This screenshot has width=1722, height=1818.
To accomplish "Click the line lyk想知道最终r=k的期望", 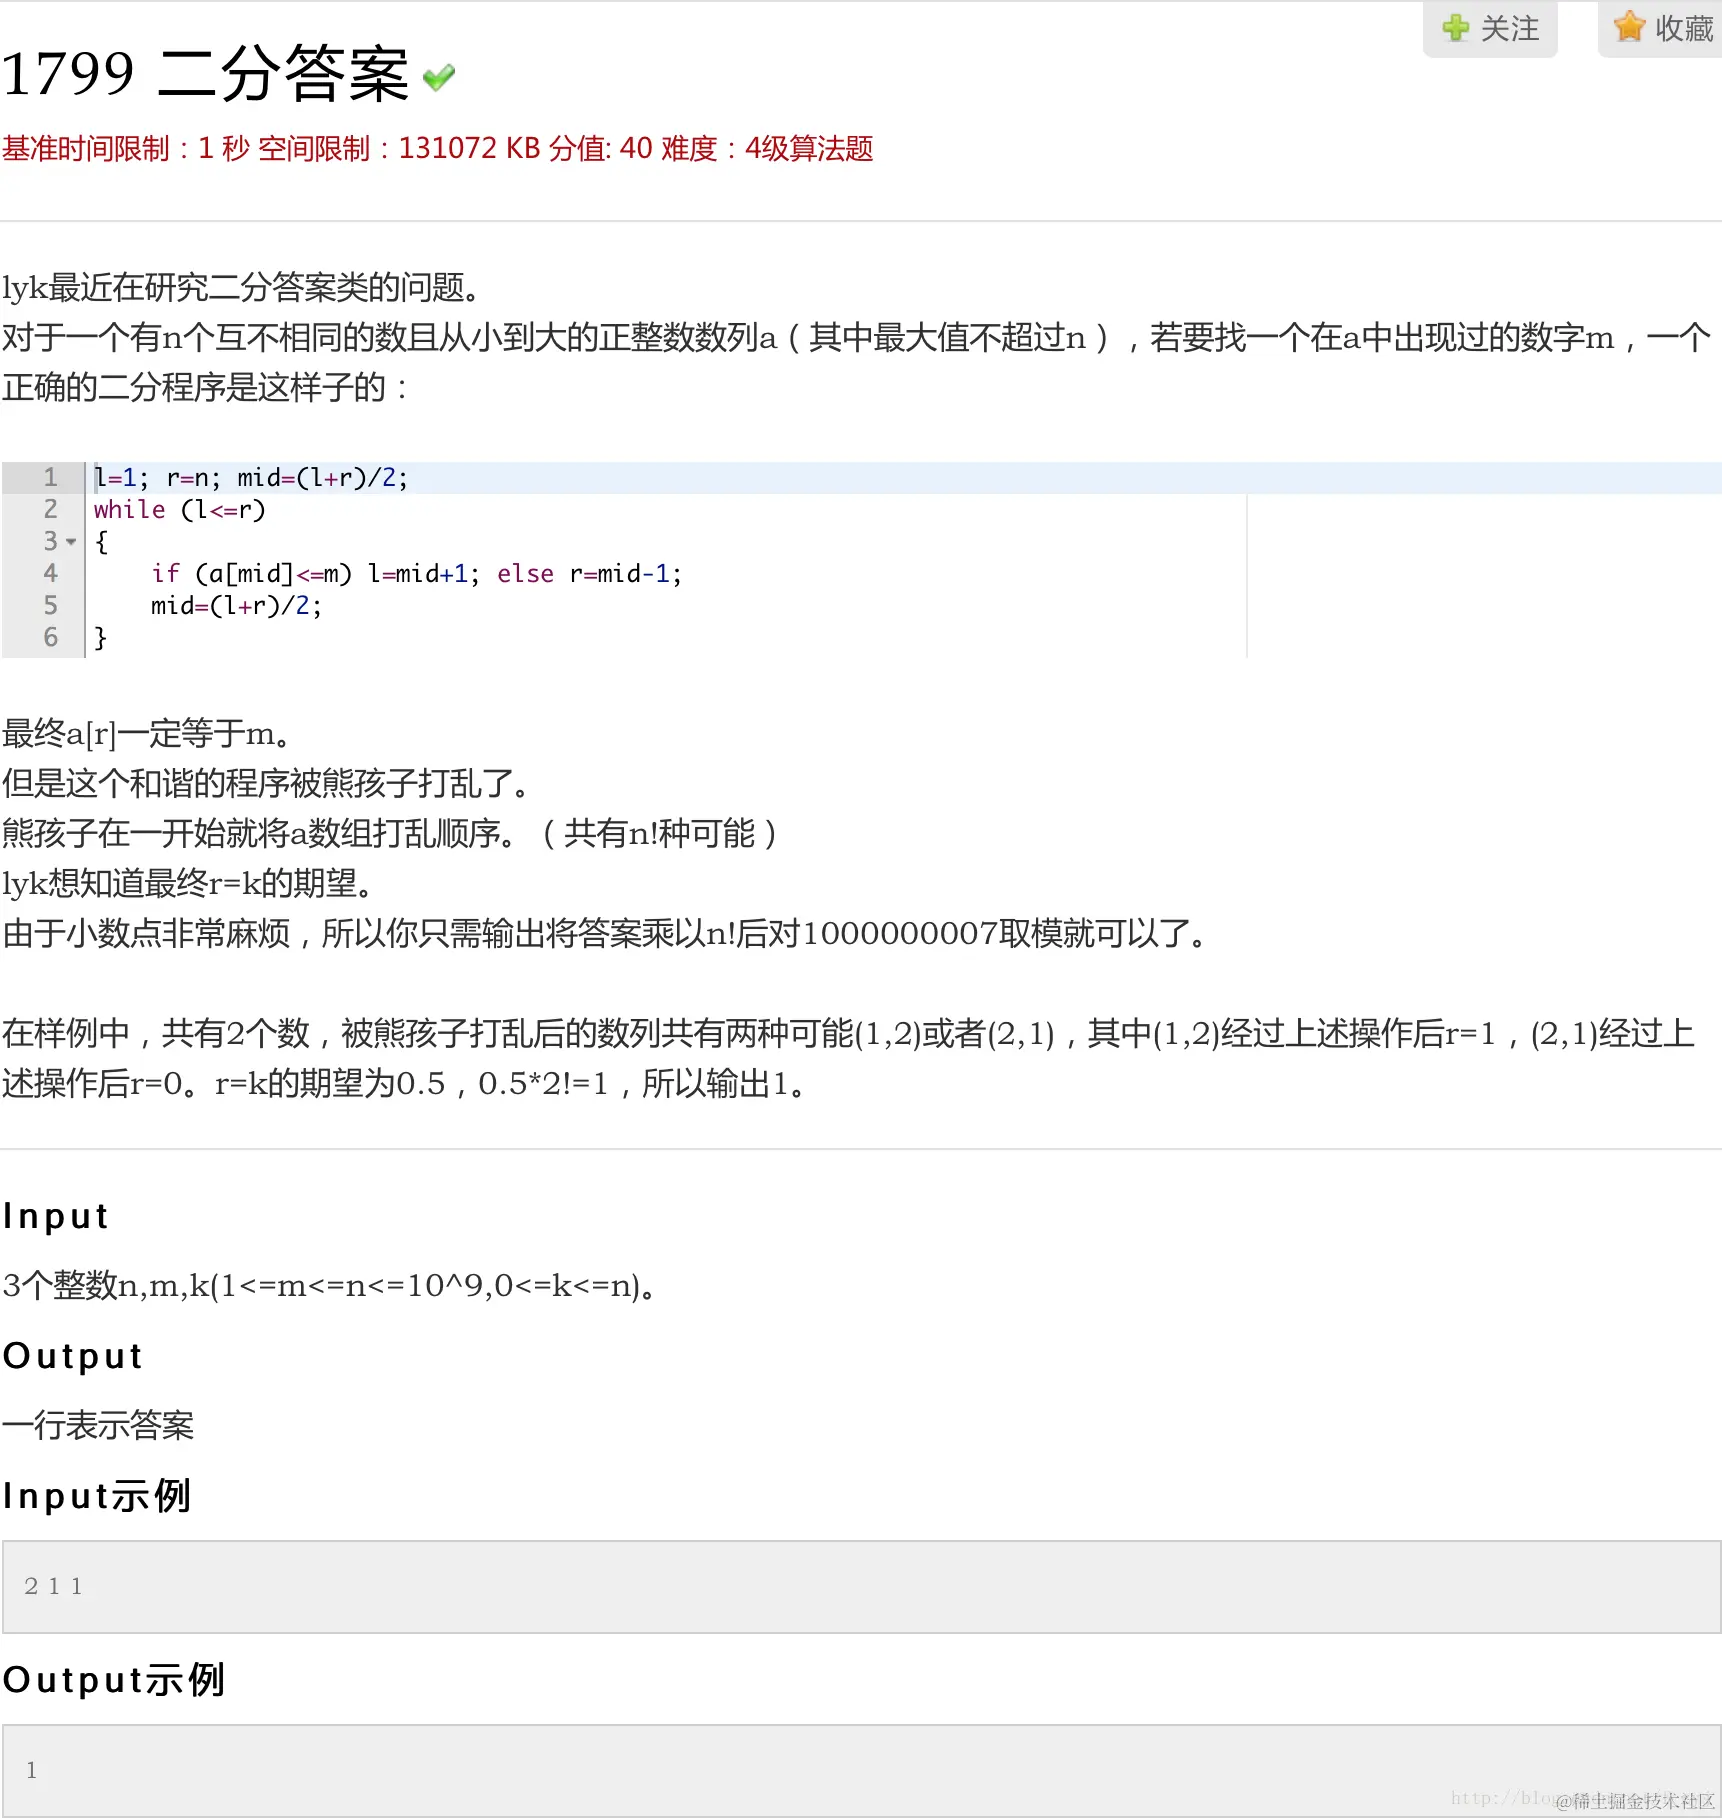I will pyautogui.click(x=188, y=884).
